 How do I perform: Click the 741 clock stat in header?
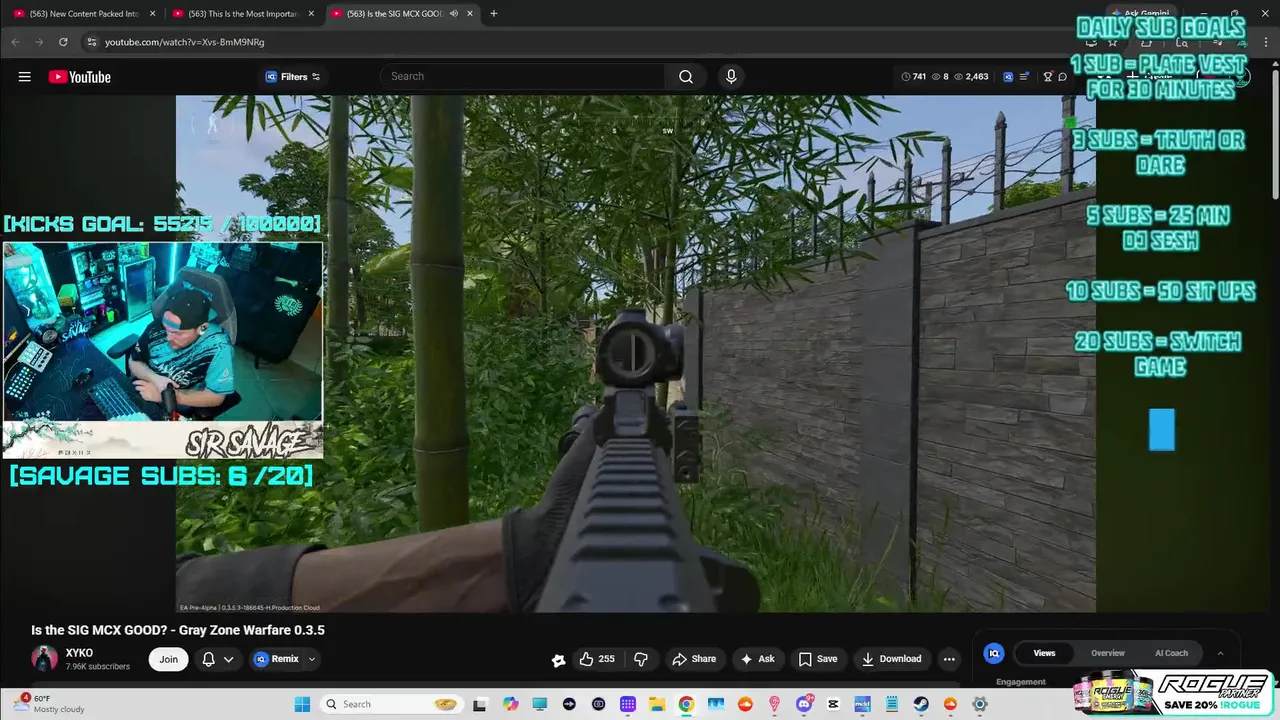[x=914, y=76]
